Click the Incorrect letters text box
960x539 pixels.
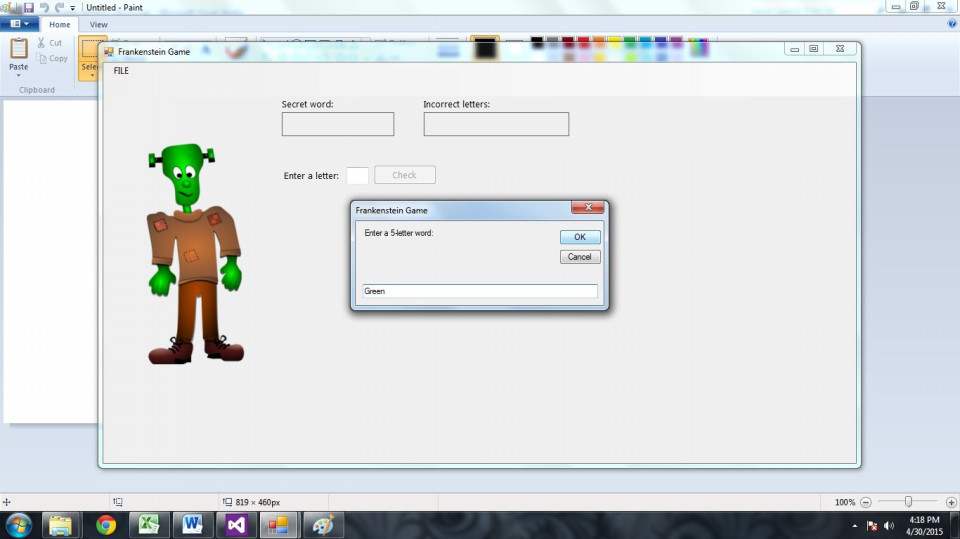pyautogui.click(x=496, y=124)
